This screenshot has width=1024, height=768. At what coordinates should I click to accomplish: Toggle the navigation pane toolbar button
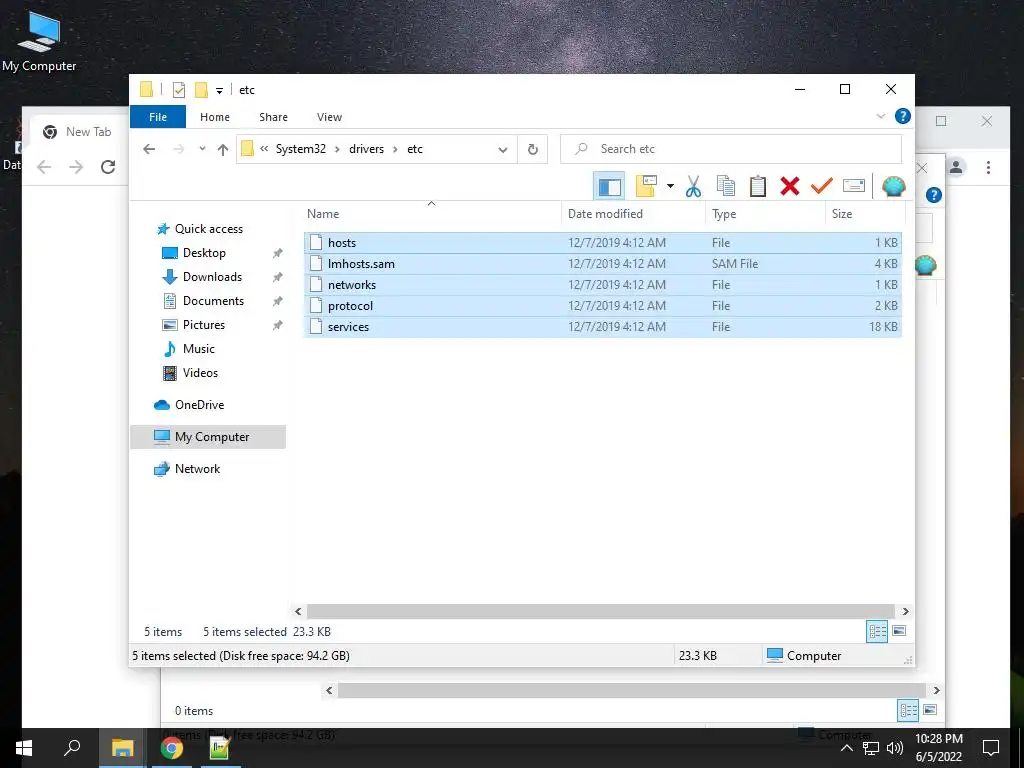point(609,187)
